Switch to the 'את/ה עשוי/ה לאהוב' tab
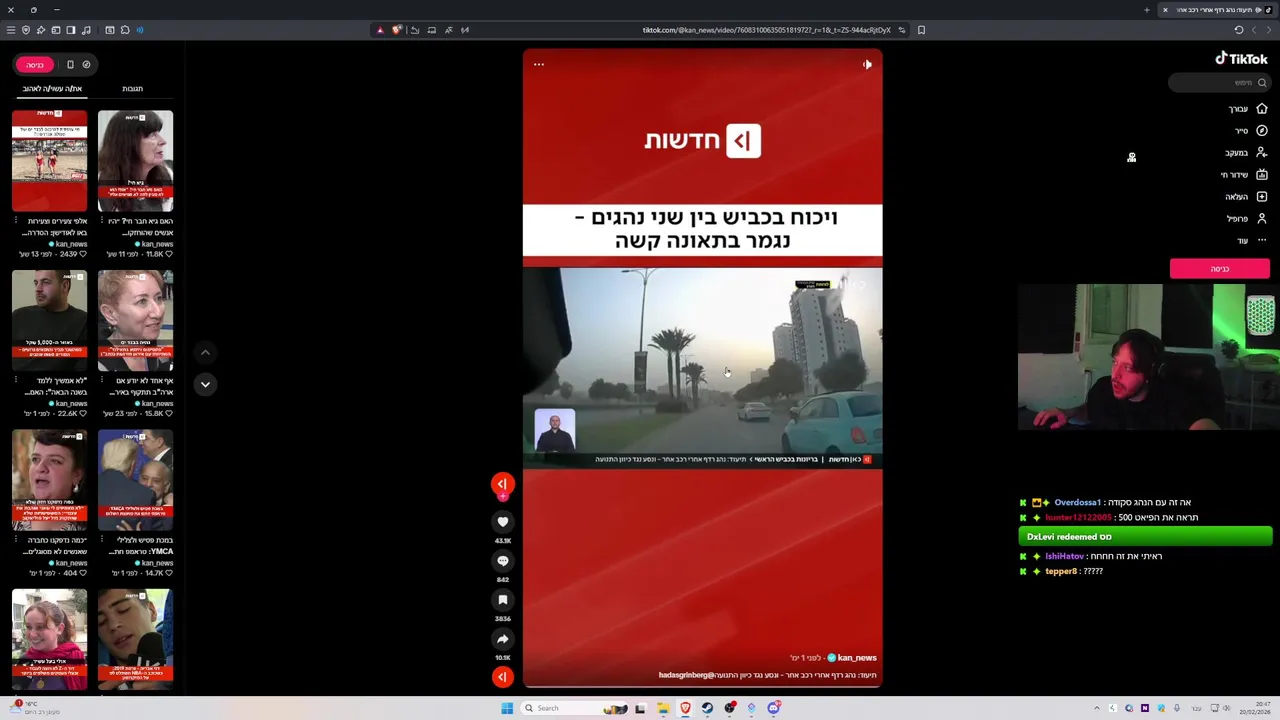Viewport: 1280px width, 720px height. click(52, 89)
